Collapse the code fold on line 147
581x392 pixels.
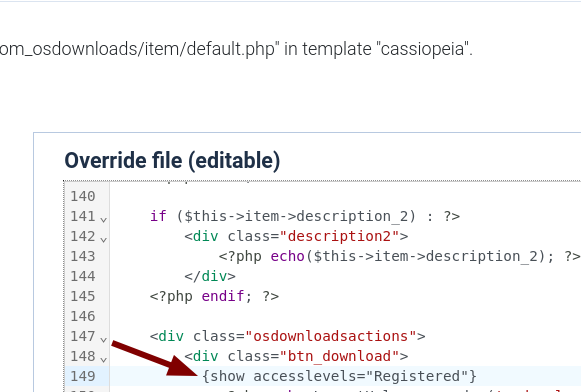104,339
